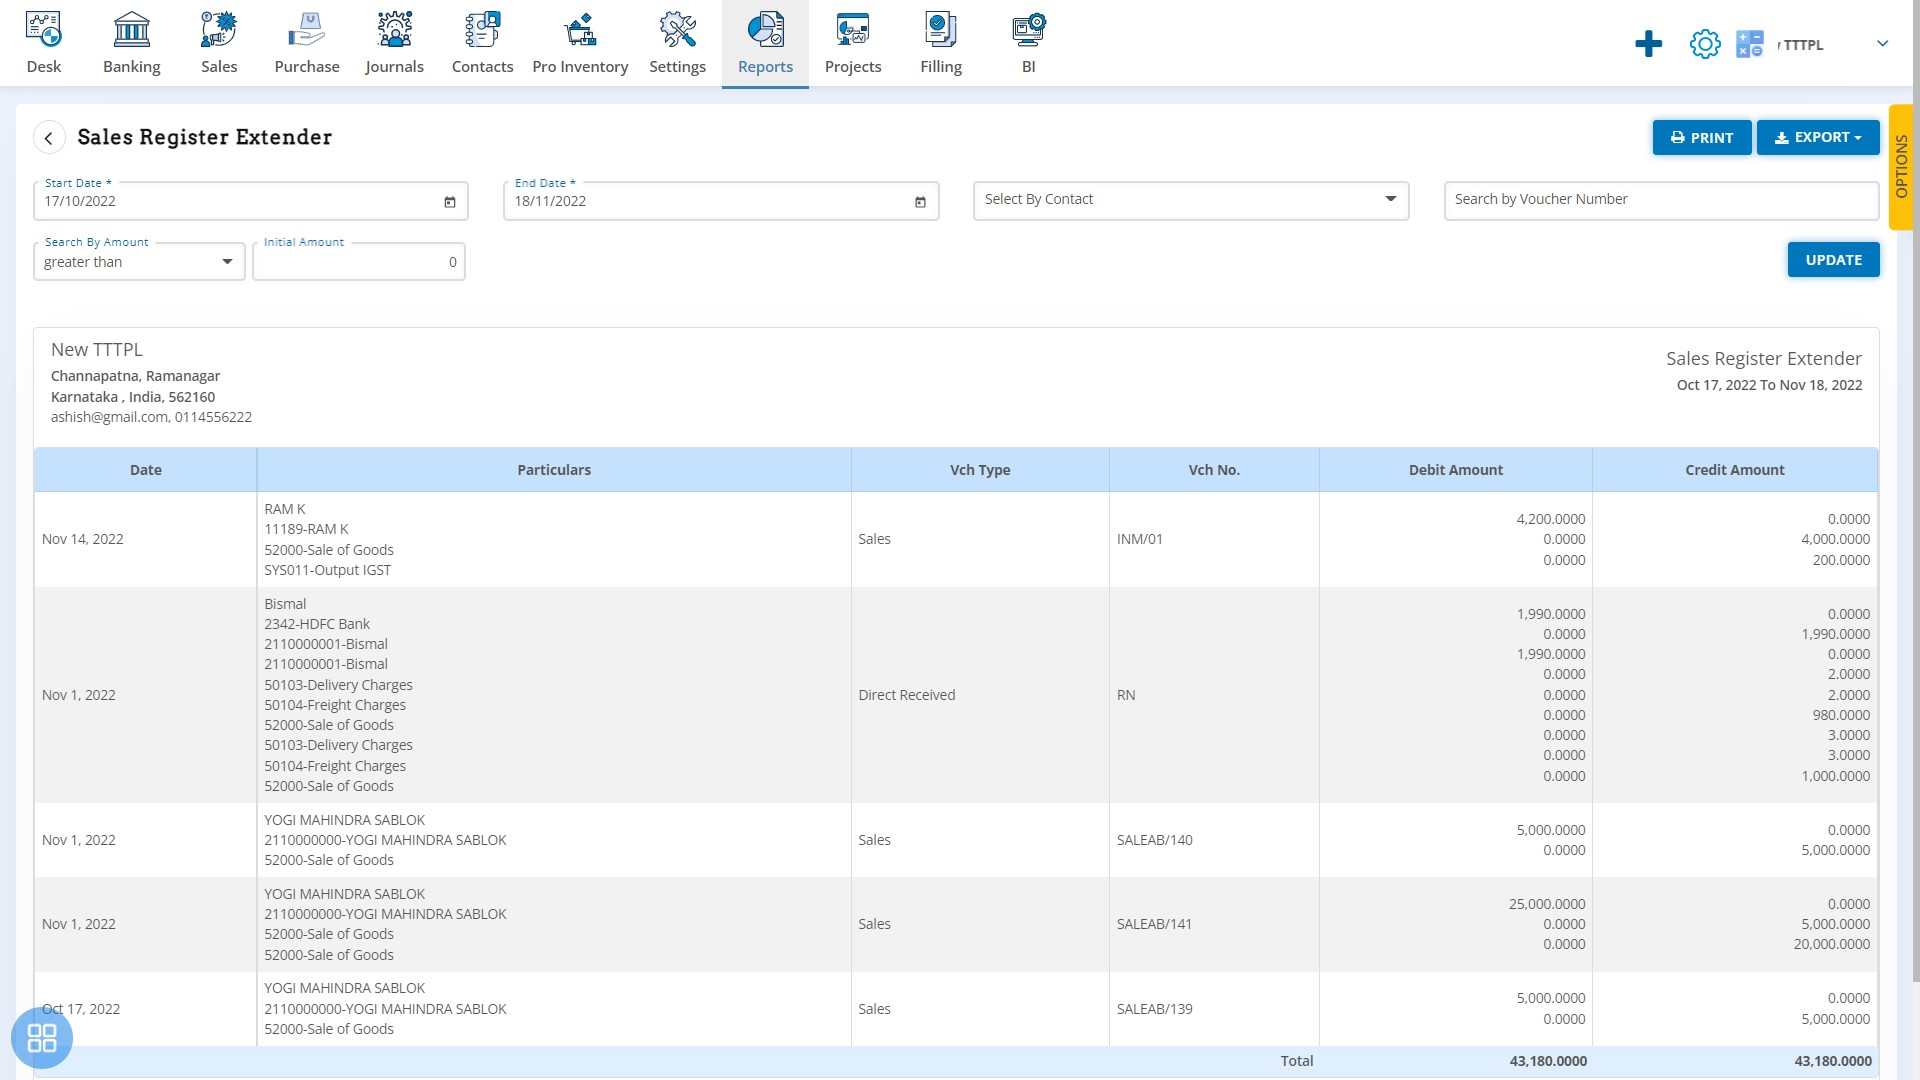
Task: Open Pro Inventory module
Action: 580,40
